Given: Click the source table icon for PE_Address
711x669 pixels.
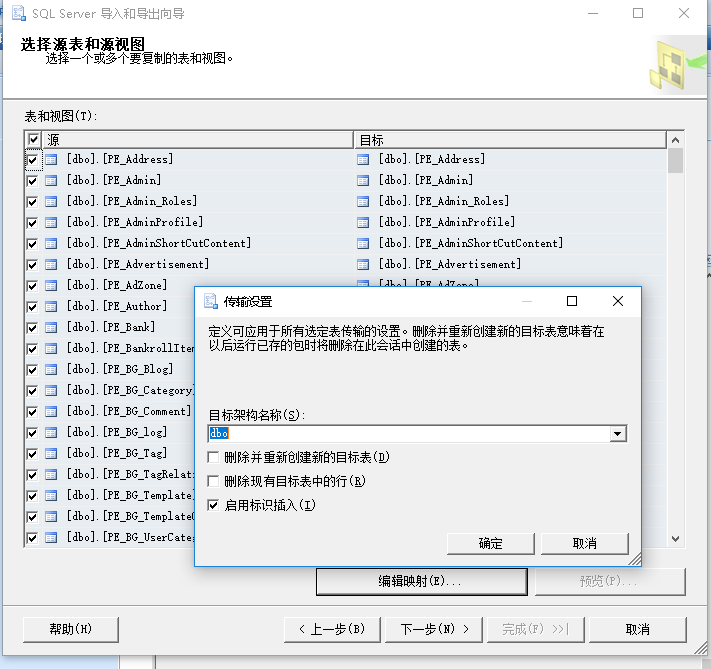Looking at the screenshot, I should [x=52, y=159].
